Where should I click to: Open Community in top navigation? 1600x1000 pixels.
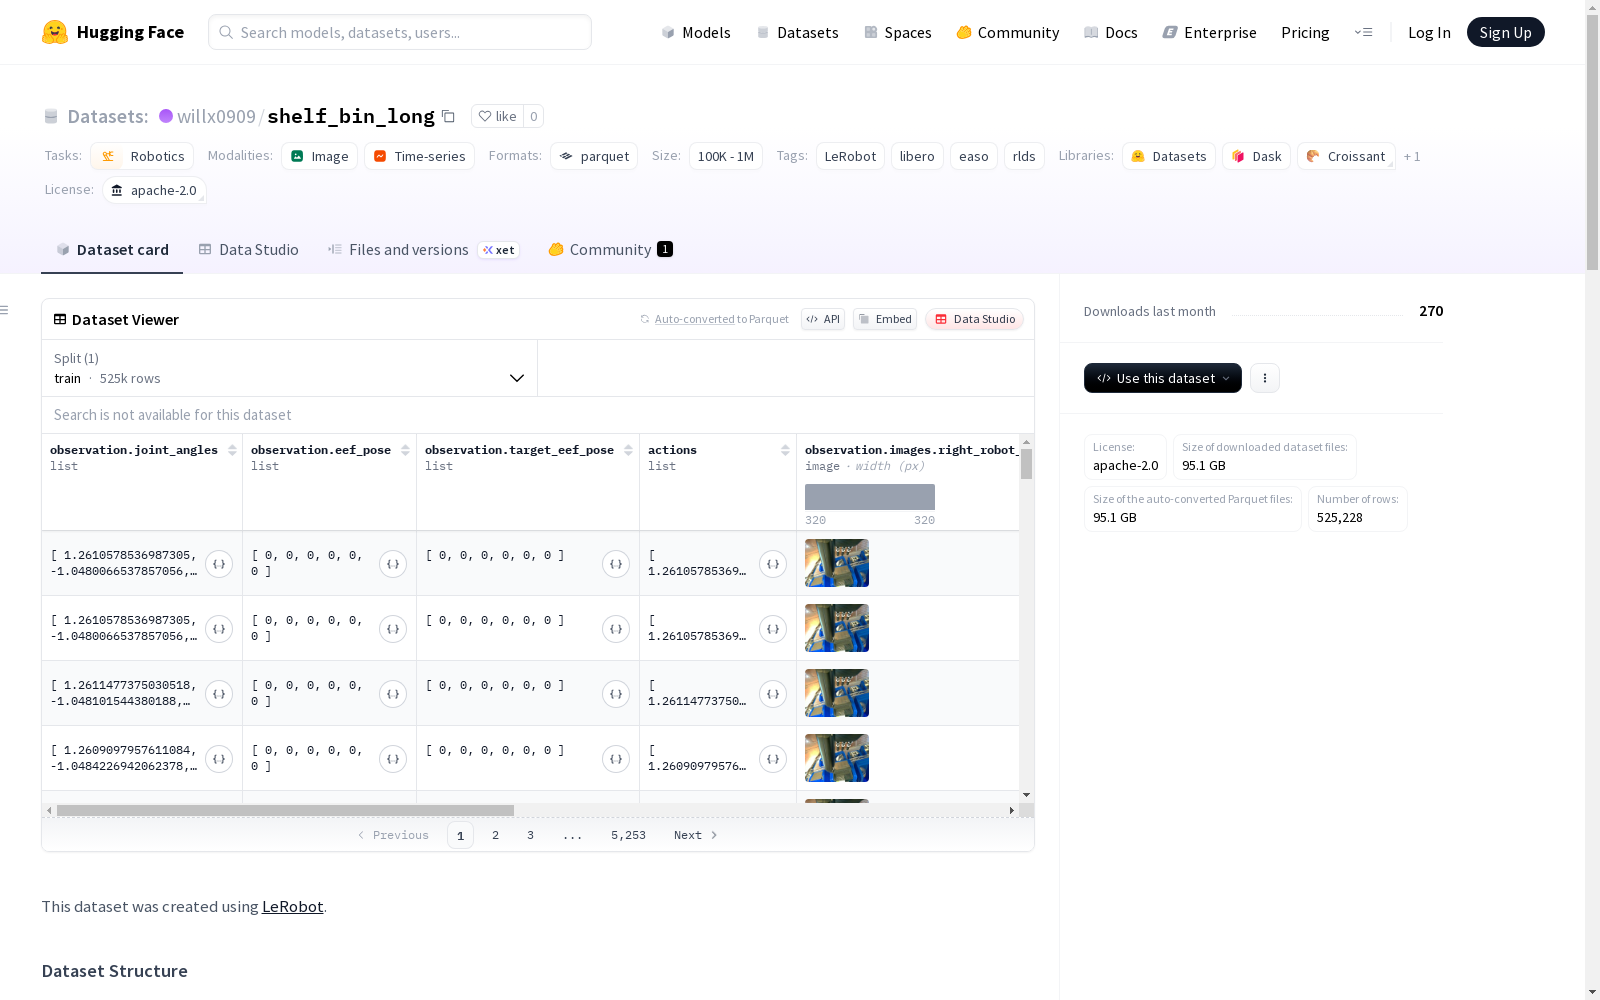coord(1008,32)
